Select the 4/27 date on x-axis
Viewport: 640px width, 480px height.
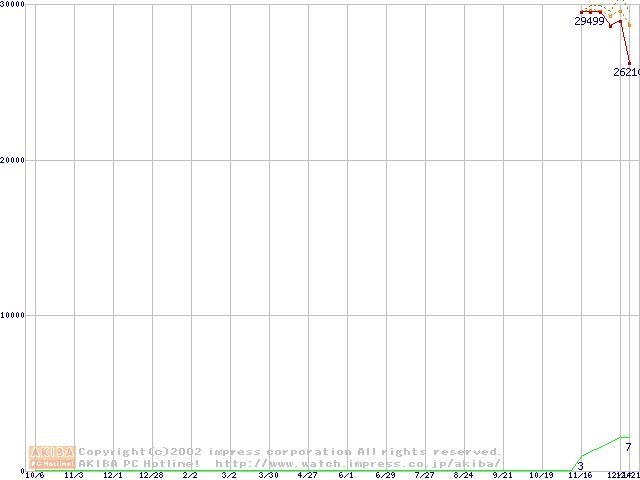pos(307,476)
